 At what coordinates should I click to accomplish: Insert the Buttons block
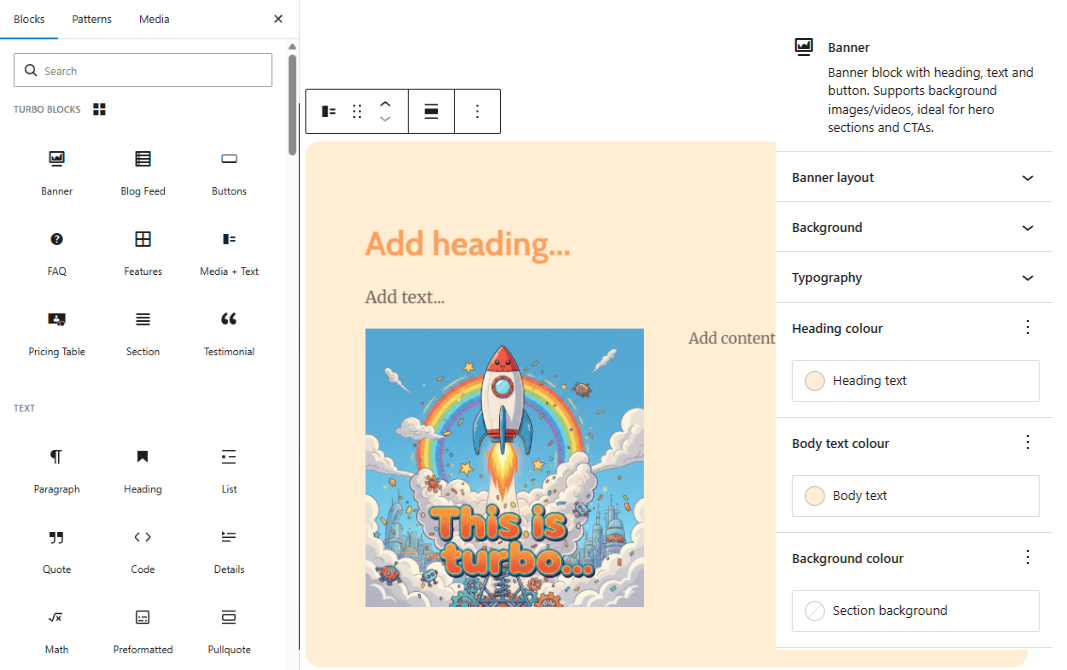(229, 173)
